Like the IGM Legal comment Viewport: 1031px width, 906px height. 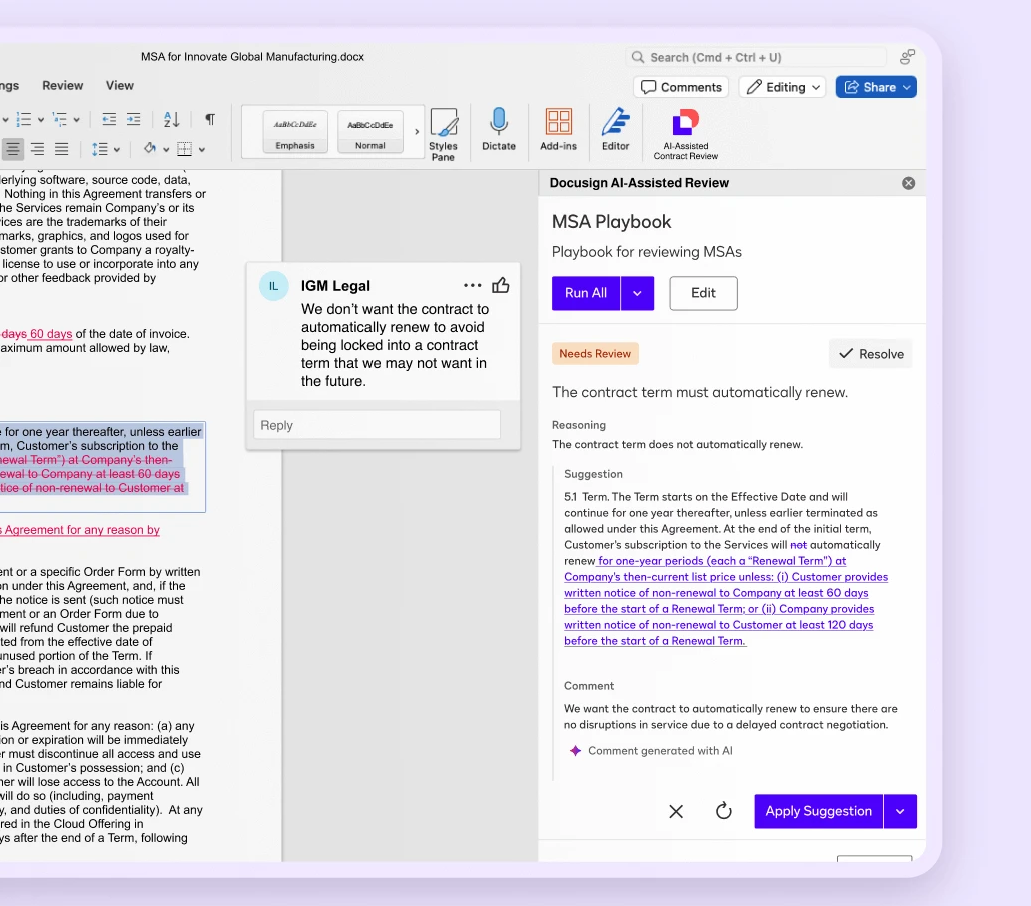coord(501,285)
